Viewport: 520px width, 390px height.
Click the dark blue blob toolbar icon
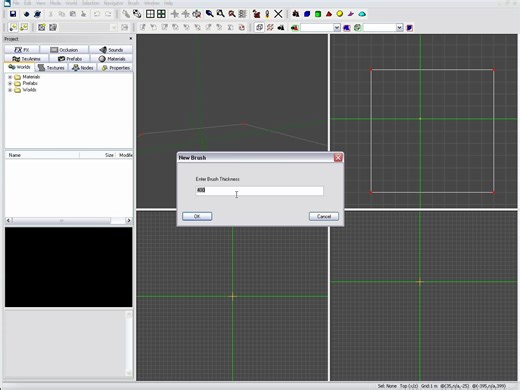click(26, 14)
